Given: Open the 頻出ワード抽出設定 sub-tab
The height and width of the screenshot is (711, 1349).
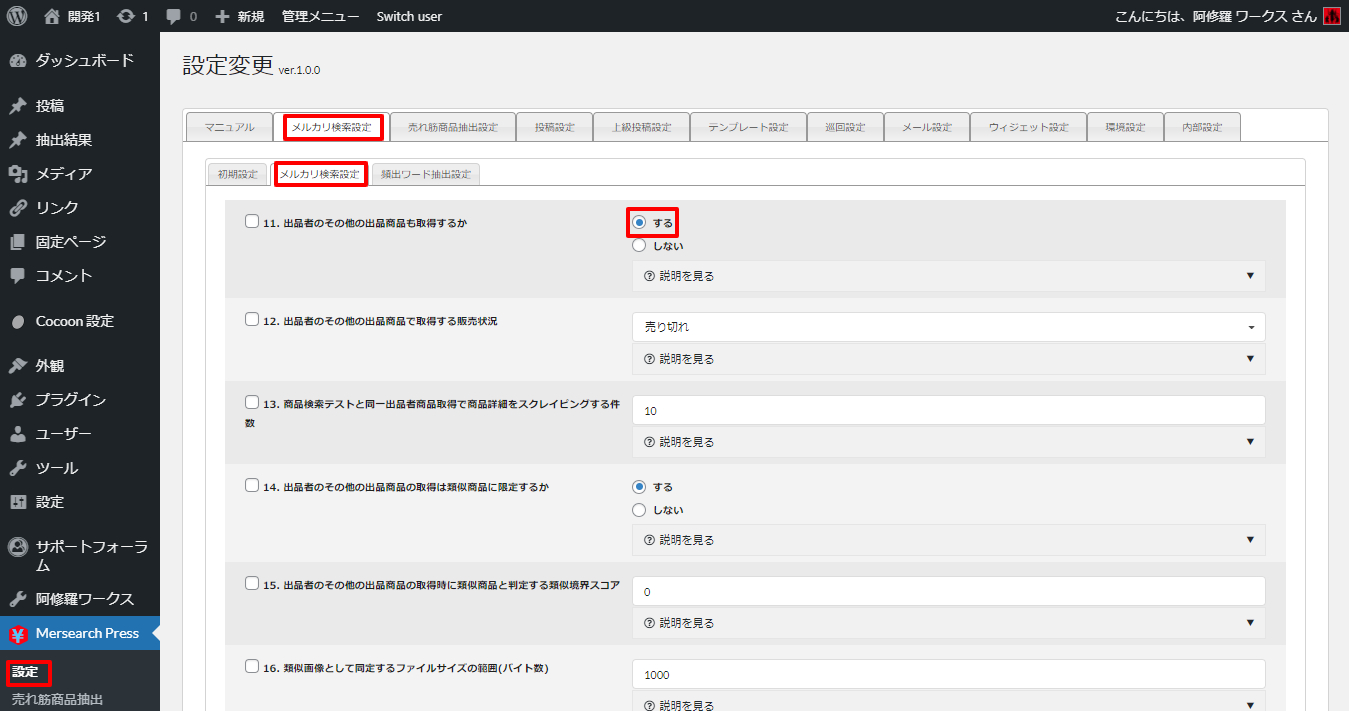Looking at the screenshot, I should [x=426, y=174].
